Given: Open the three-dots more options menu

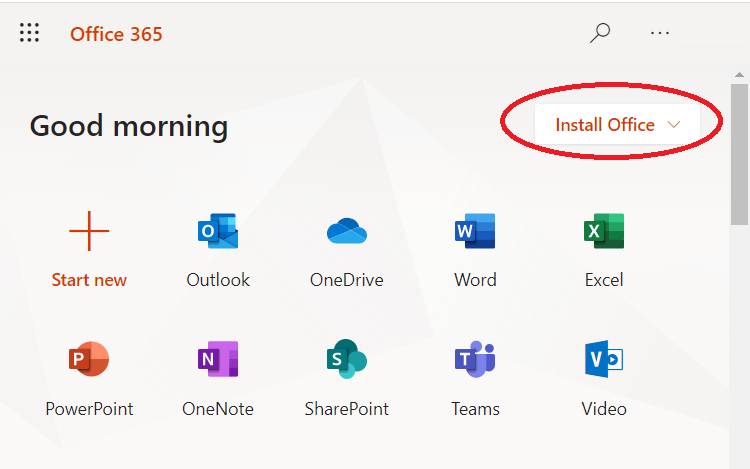Looking at the screenshot, I should (x=660, y=33).
